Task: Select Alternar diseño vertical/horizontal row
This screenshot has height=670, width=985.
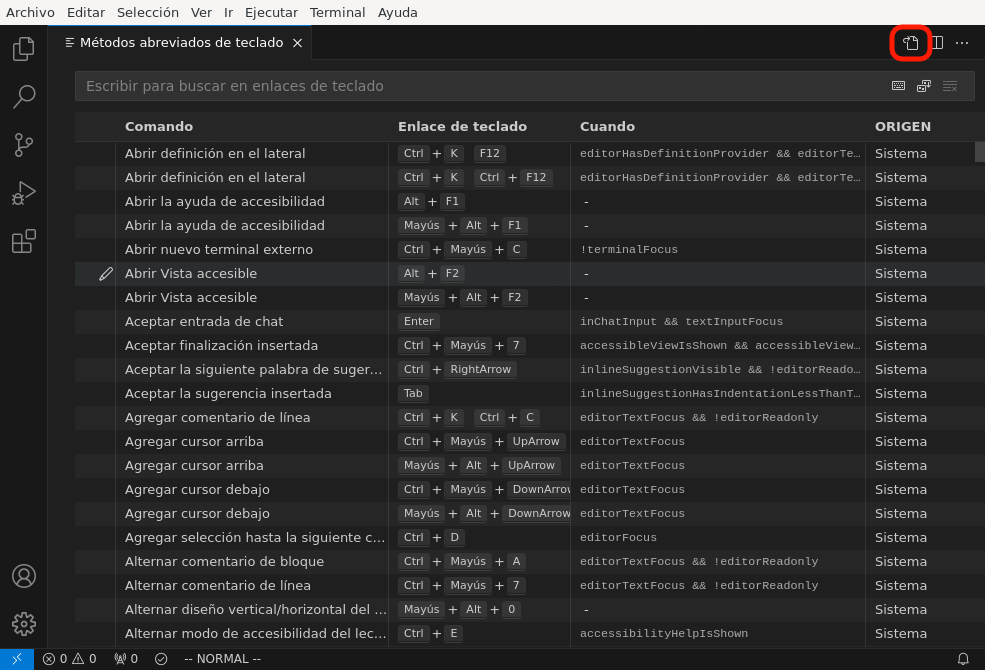Action: [x=530, y=609]
